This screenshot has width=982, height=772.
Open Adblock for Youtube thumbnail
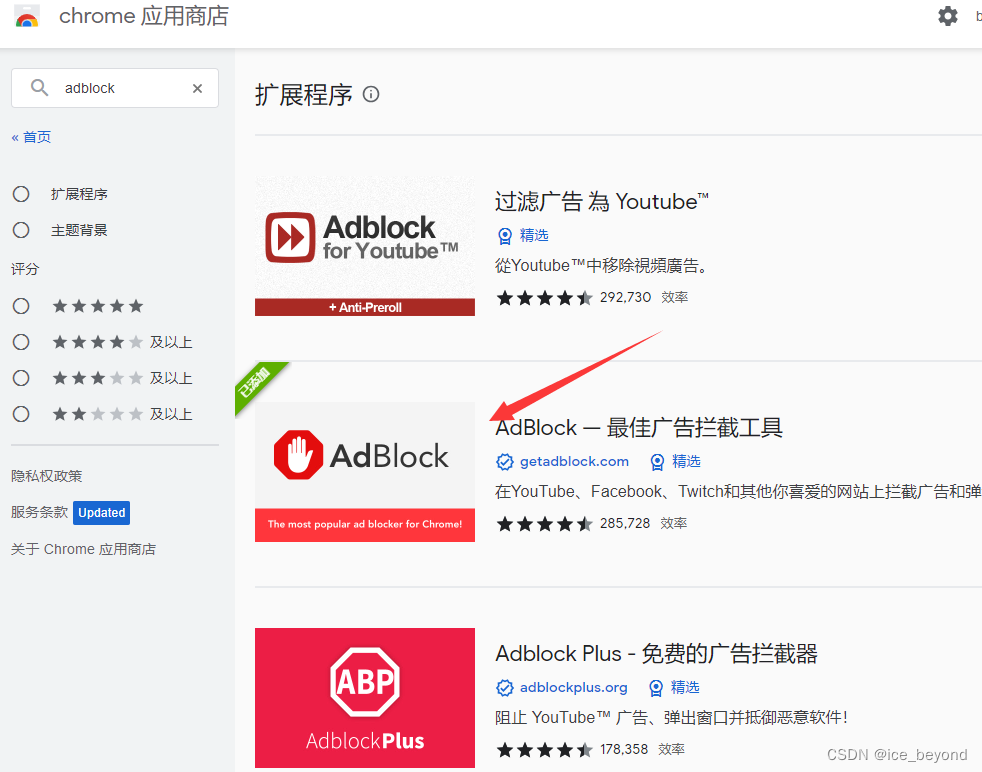tap(364, 246)
